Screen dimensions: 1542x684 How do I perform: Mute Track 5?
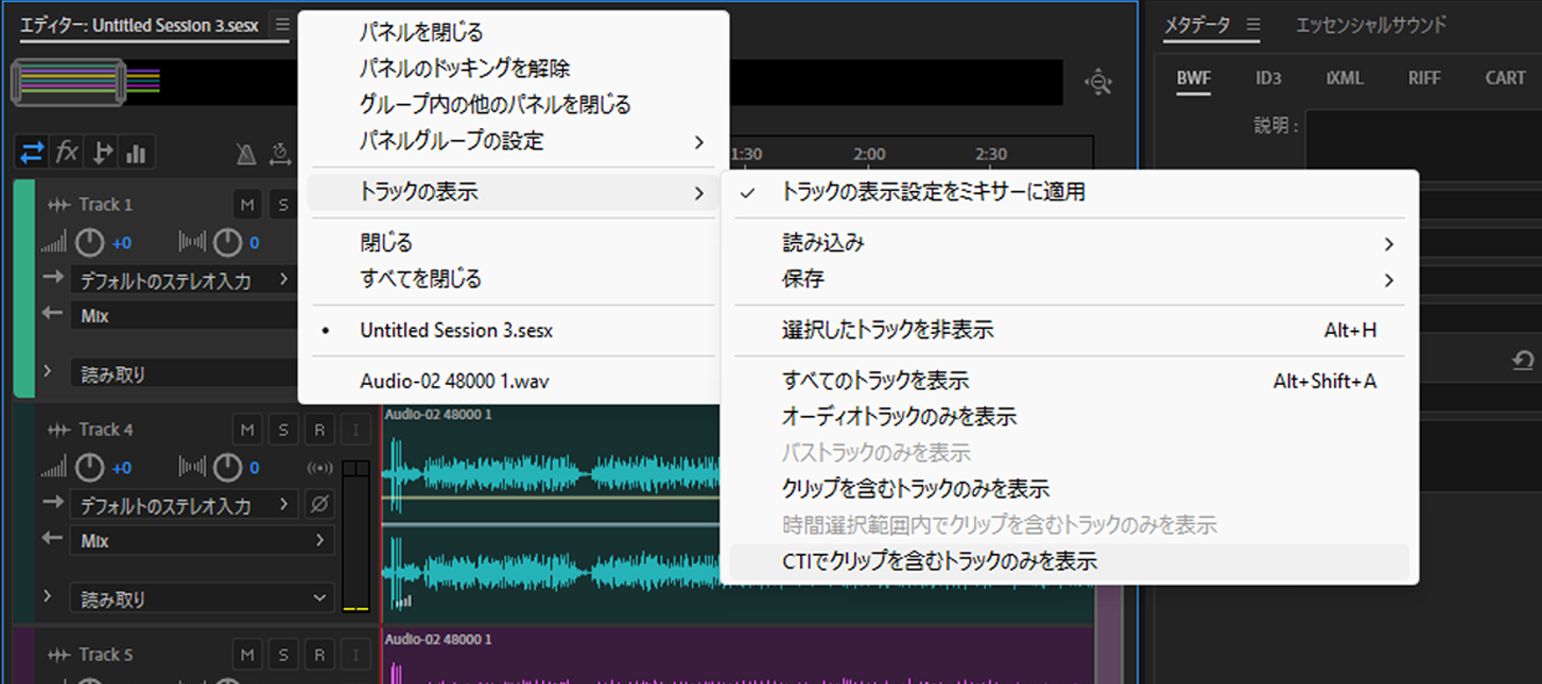point(247,655)
